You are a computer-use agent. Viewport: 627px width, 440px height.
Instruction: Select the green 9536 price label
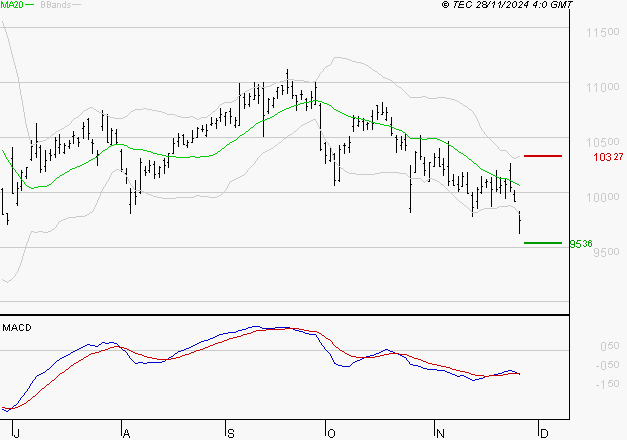pos(581,243)
